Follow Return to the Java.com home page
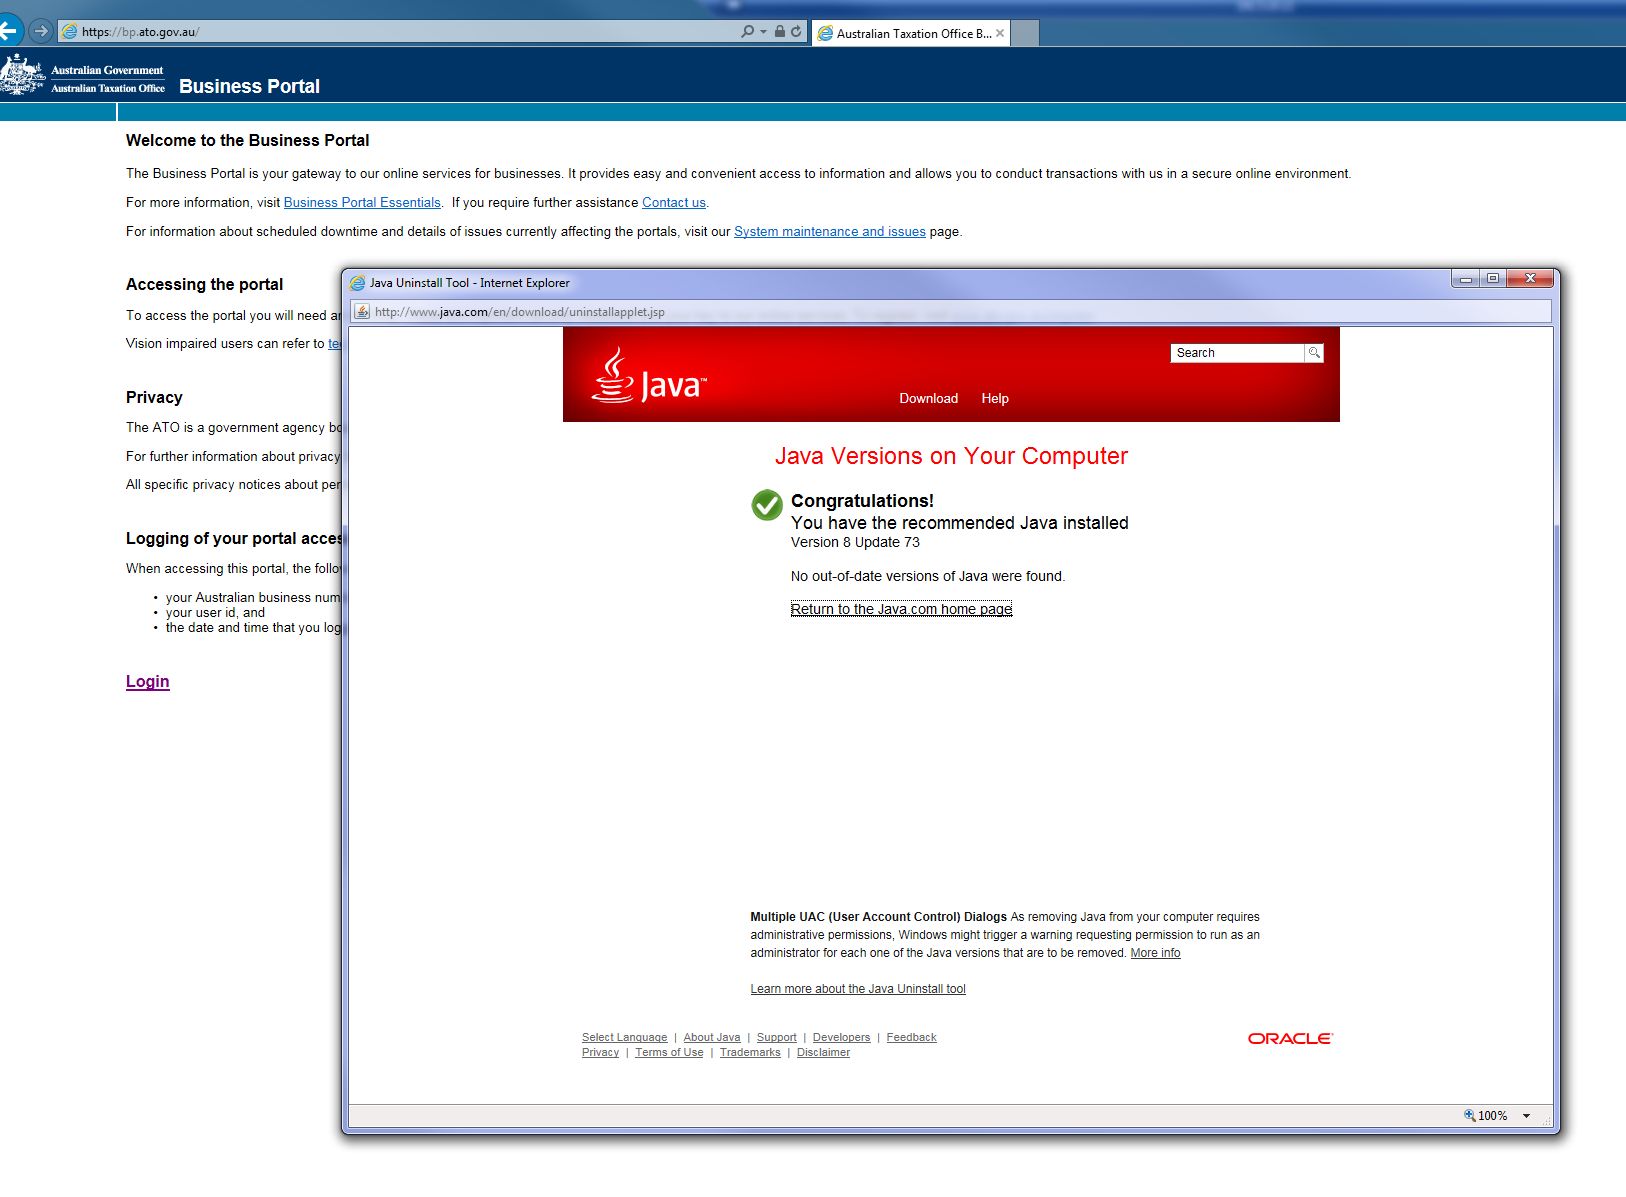Image resolution: width=1626 pixels, height=1197 pixels. point(901,609)
